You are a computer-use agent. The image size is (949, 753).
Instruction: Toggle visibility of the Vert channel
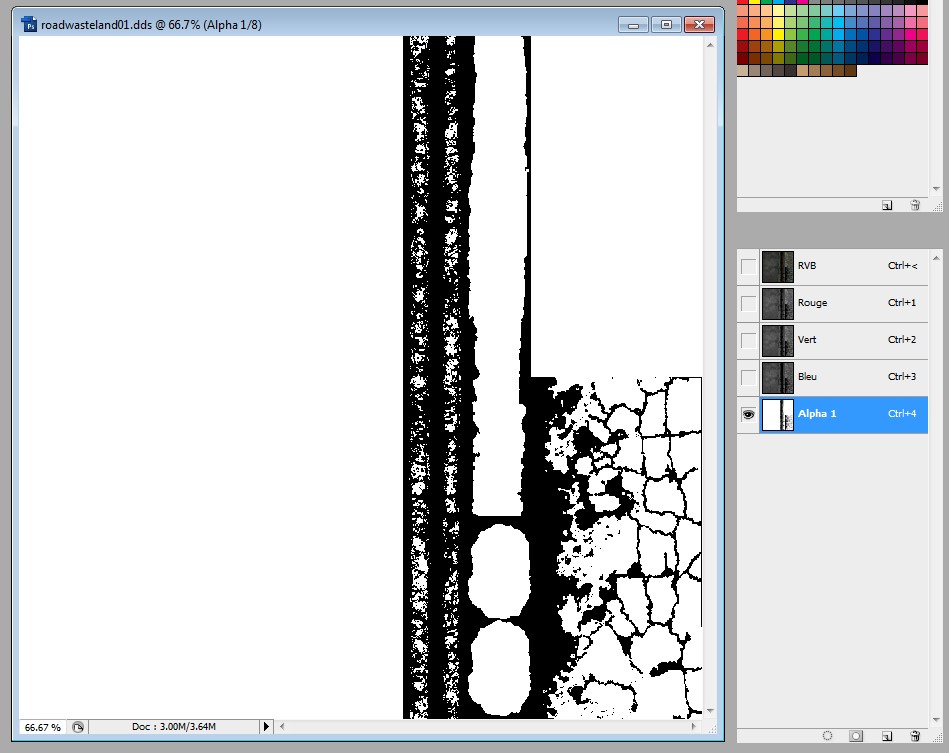click(749, 340)
